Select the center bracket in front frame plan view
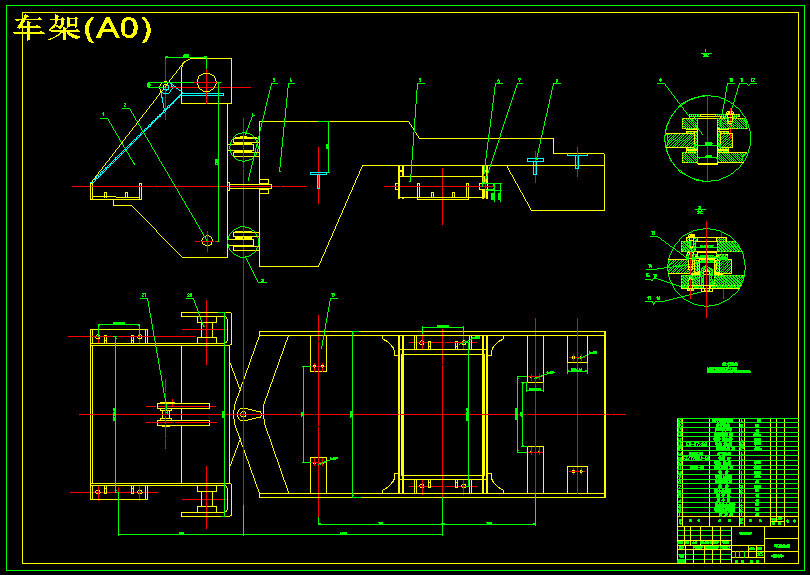Image resolution: width=810 pixels, height=575 pixels. 183,415
